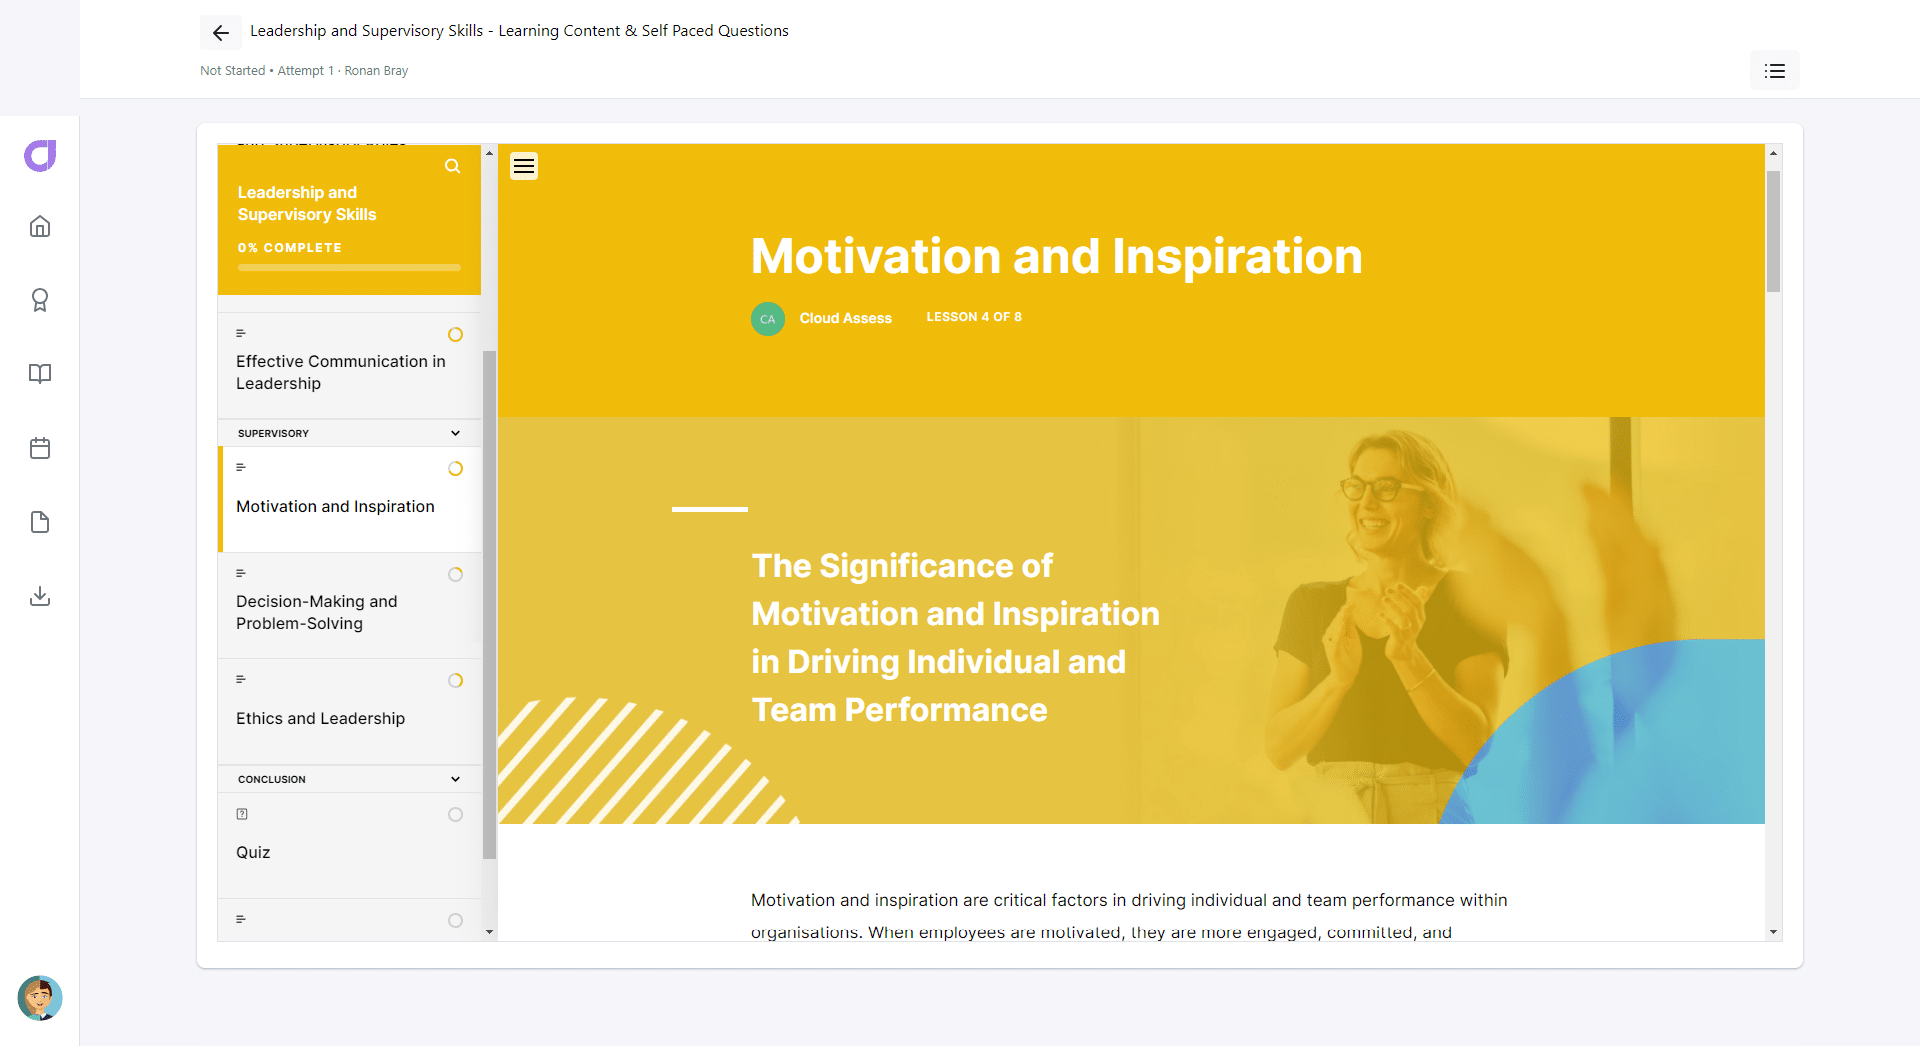Open the Quiz item in outline
The width and height of the screenshot is (1920, 1047).
tap(350, 846)
